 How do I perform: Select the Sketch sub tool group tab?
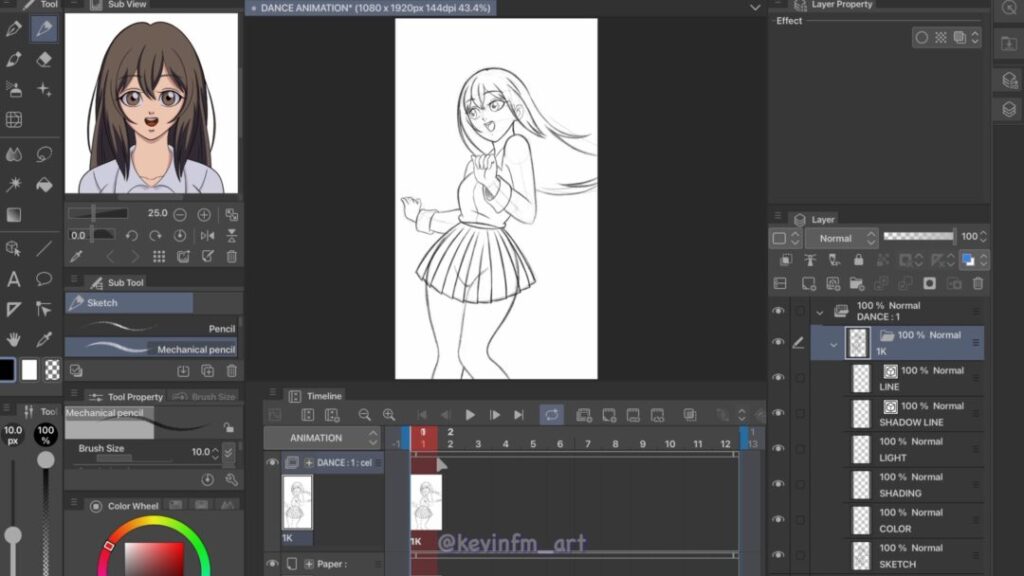coord(129,303)
